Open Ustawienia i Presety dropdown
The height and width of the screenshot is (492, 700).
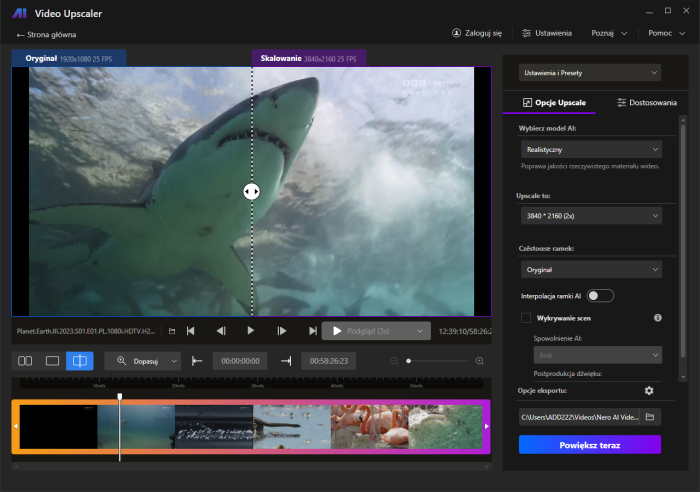(590, 73)
